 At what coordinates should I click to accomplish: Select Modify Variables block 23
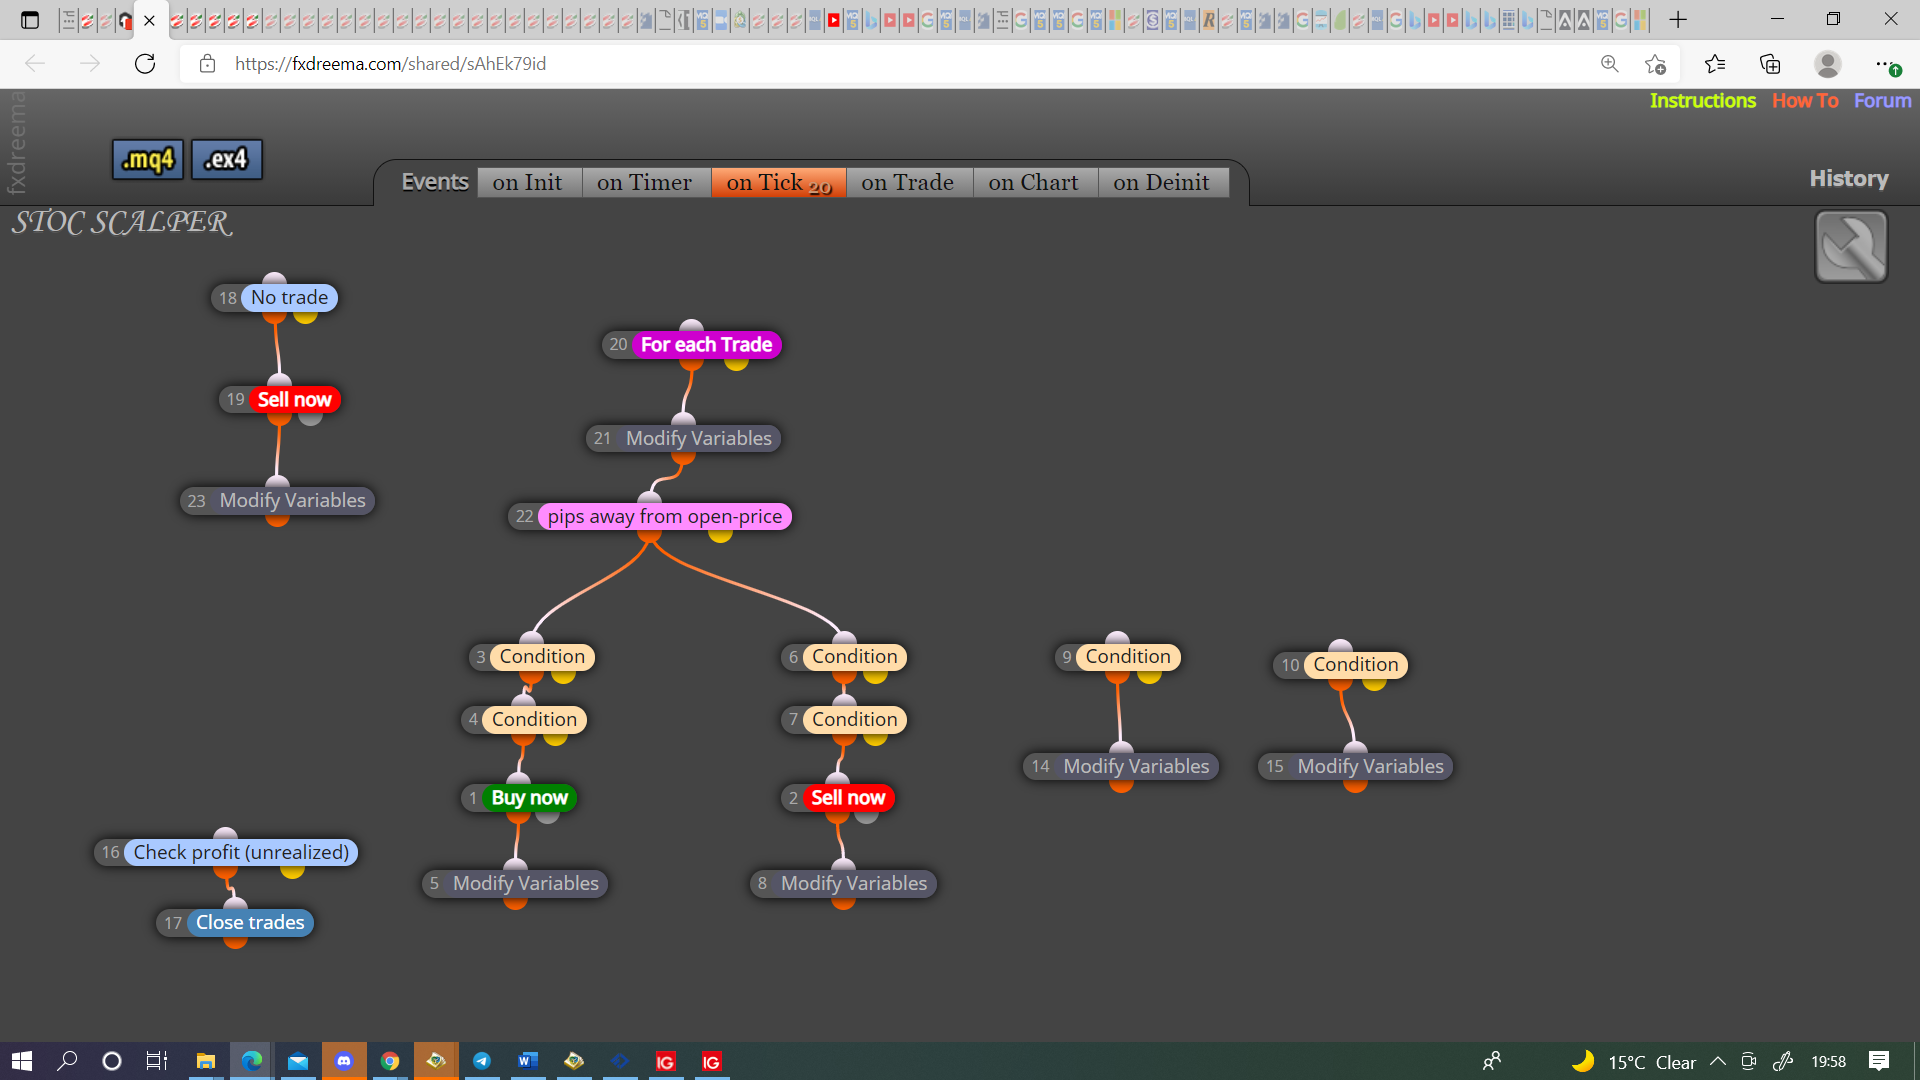click(277, 501)
